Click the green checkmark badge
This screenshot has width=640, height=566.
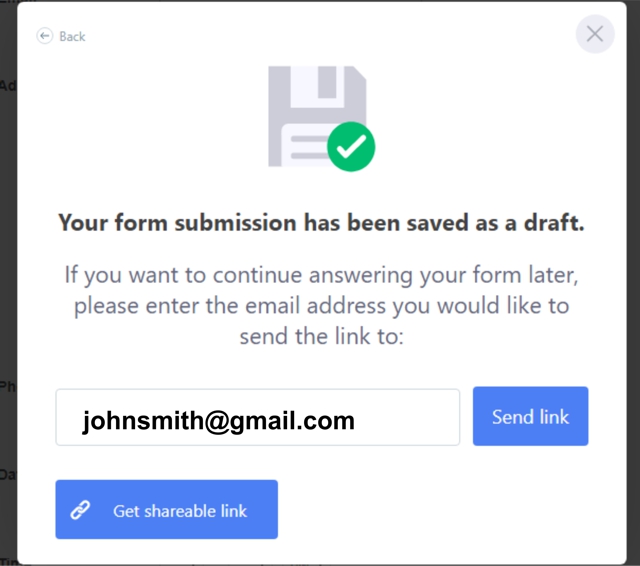(x=351, y=147)
